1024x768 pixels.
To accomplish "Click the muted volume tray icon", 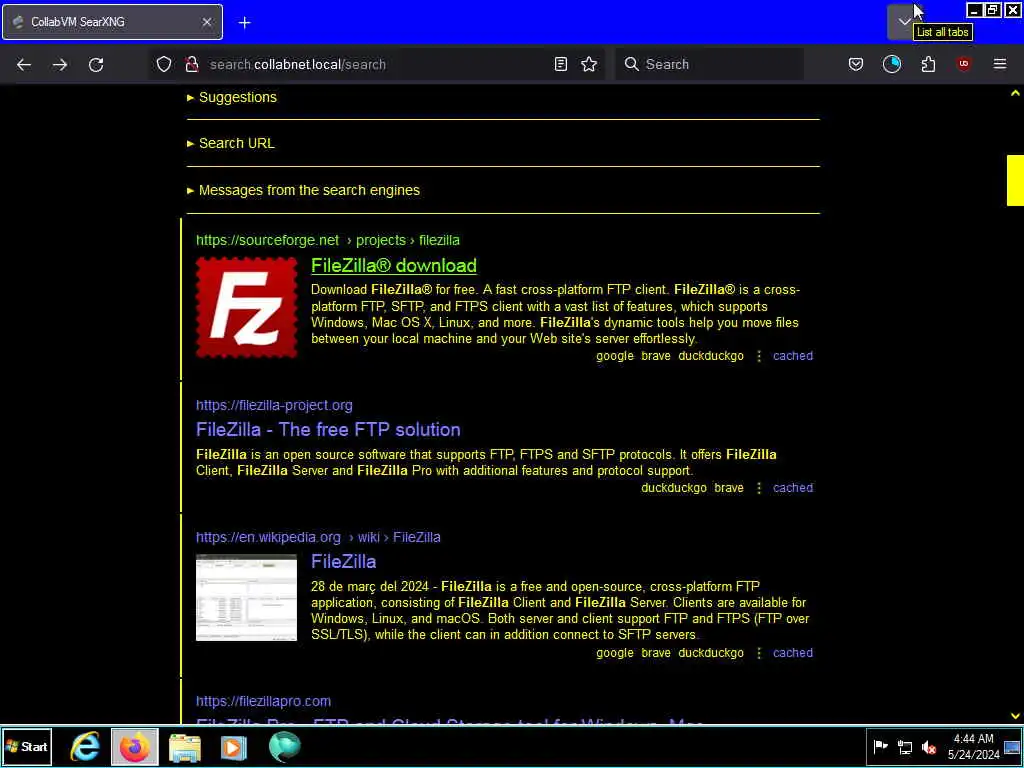I will pos(928,747).
